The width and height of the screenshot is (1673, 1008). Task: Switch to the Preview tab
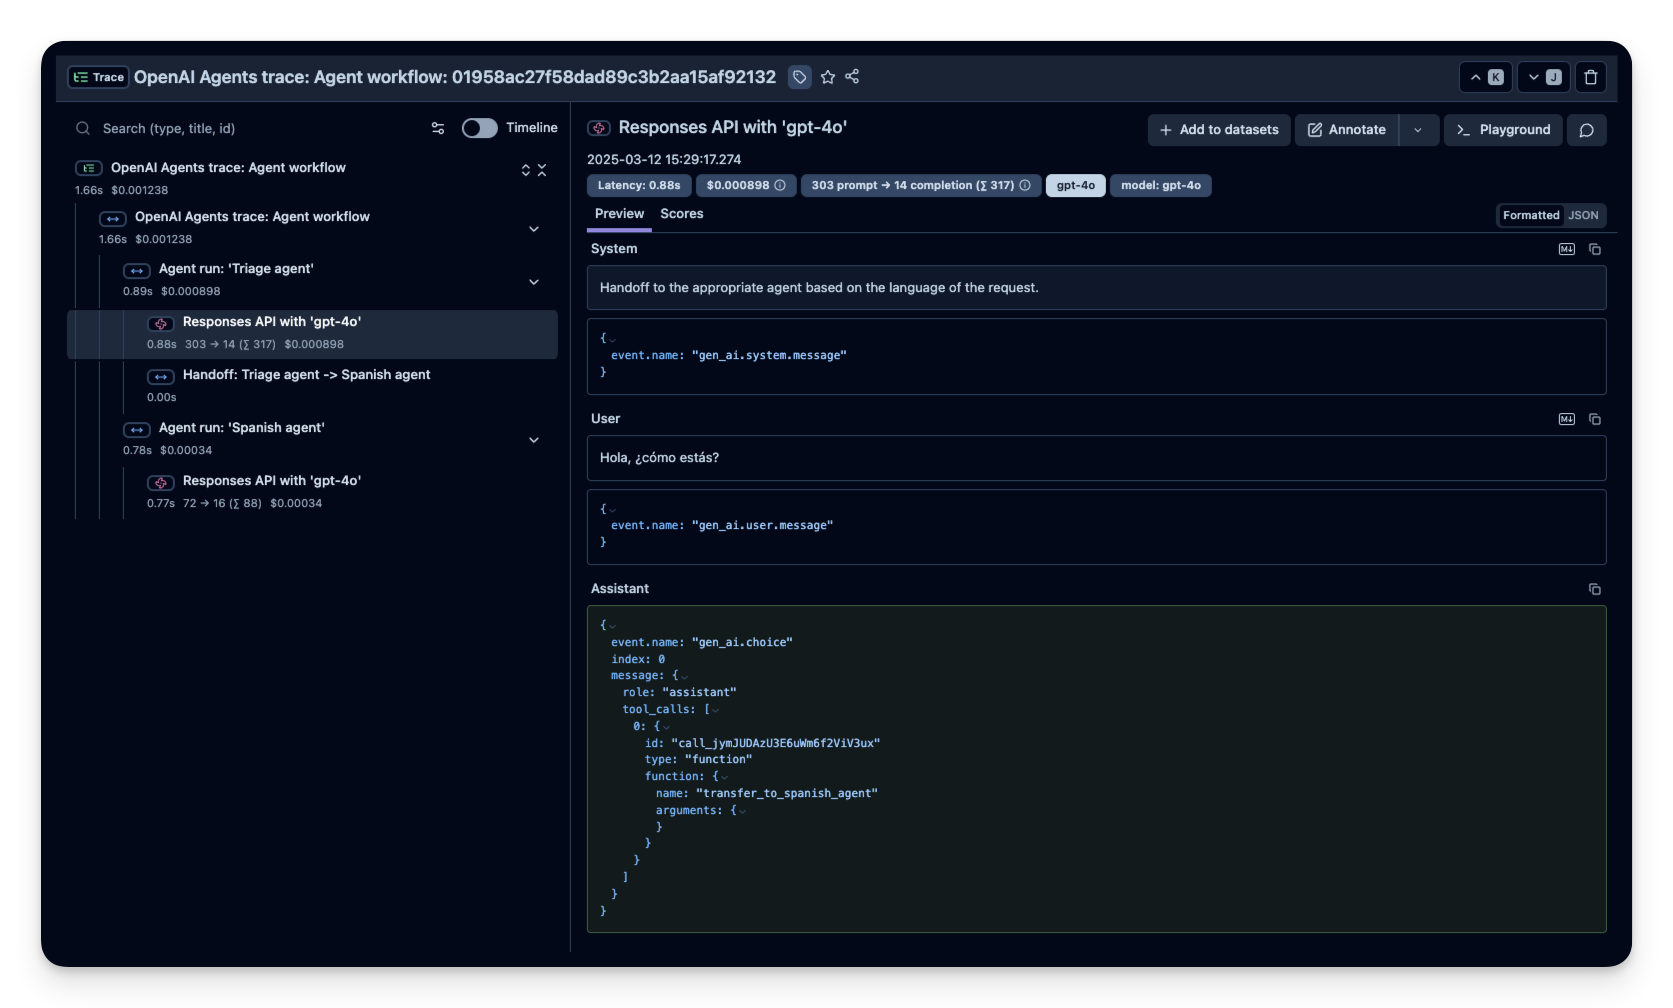click(619, 214)
